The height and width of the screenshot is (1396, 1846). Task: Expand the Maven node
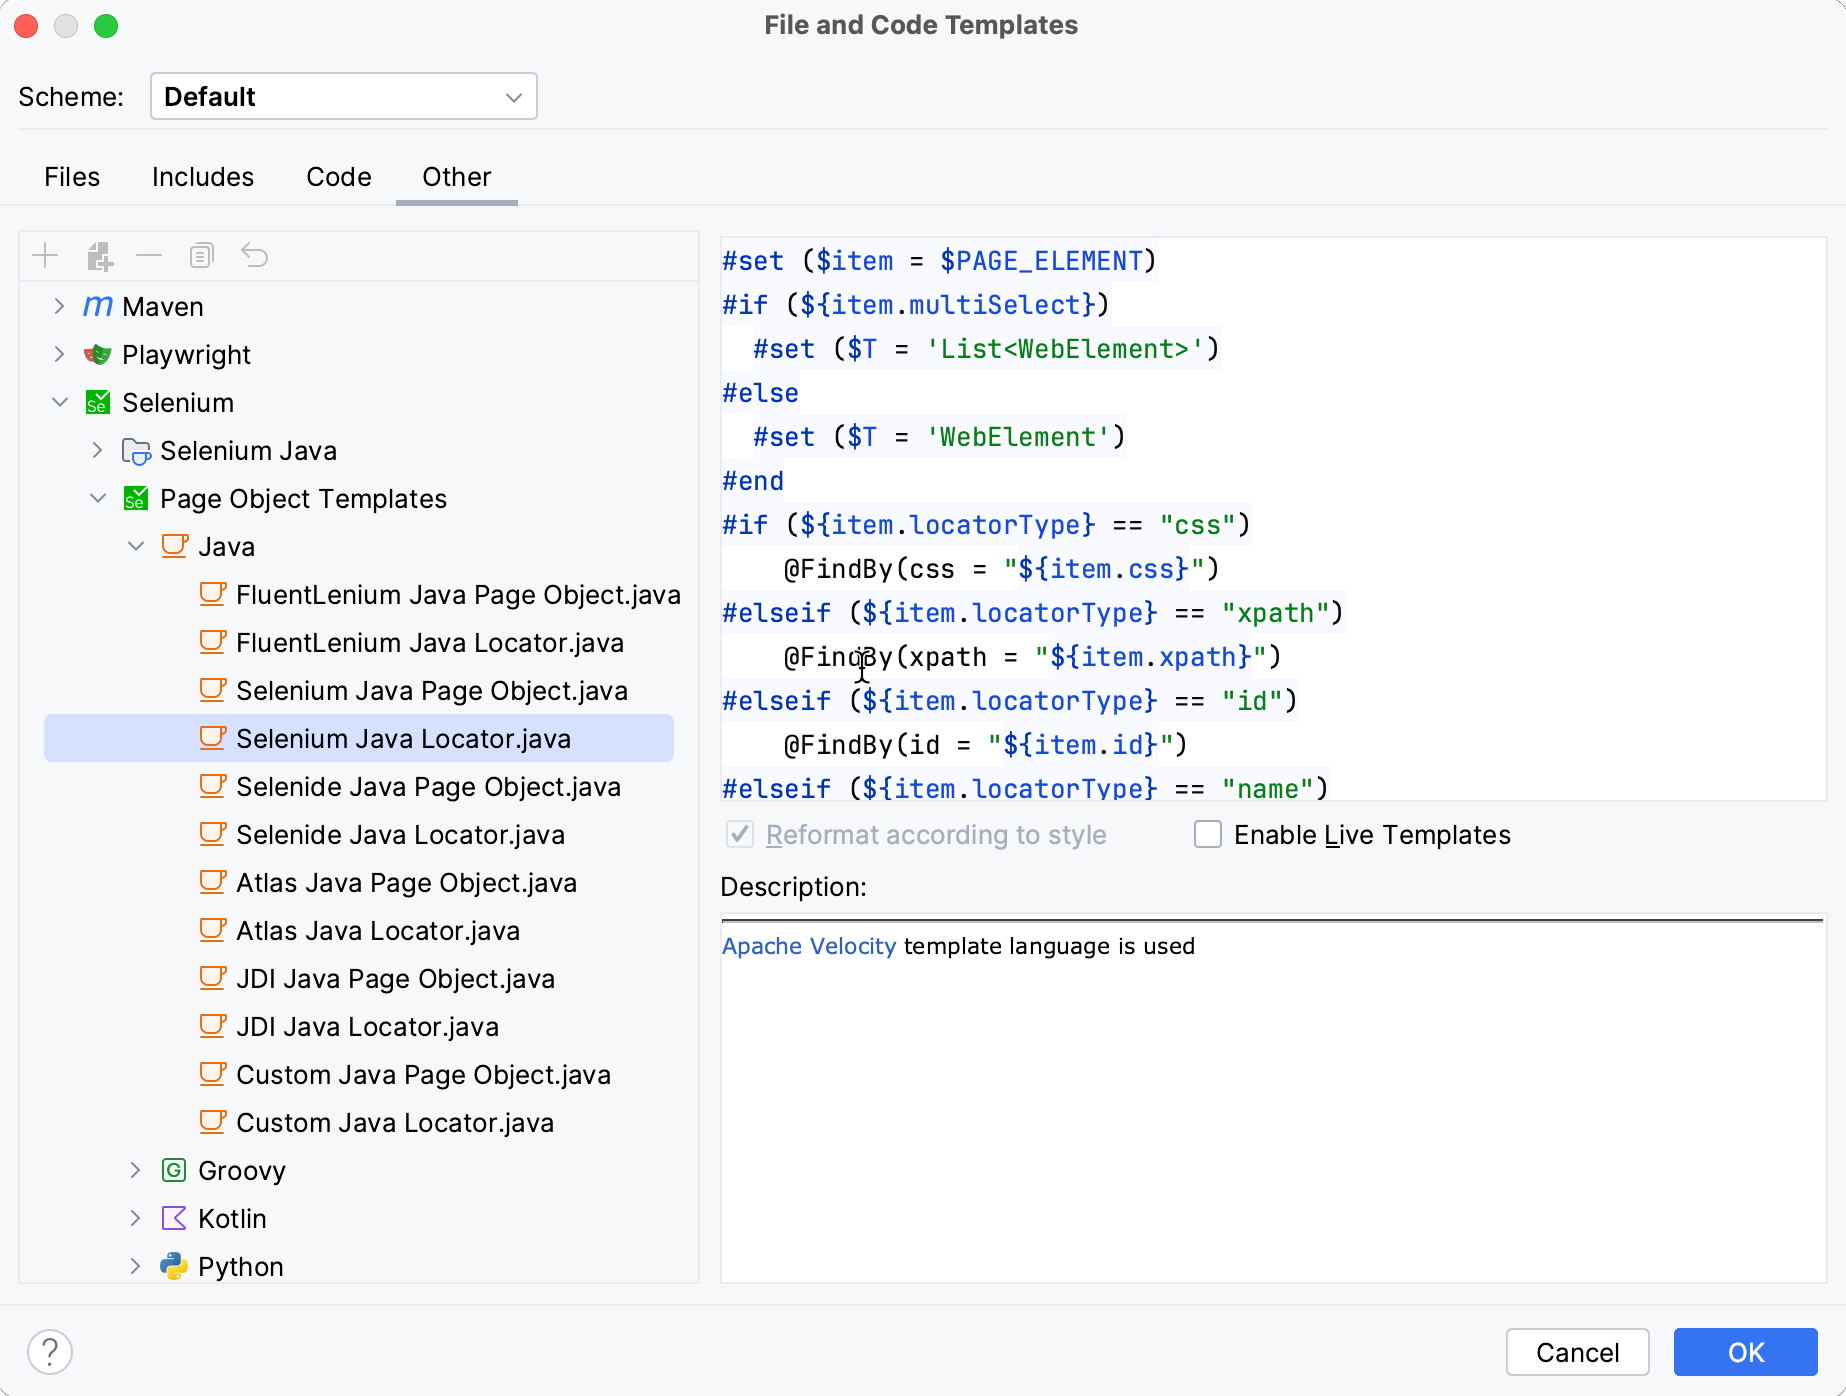click(x=59, y=306)
